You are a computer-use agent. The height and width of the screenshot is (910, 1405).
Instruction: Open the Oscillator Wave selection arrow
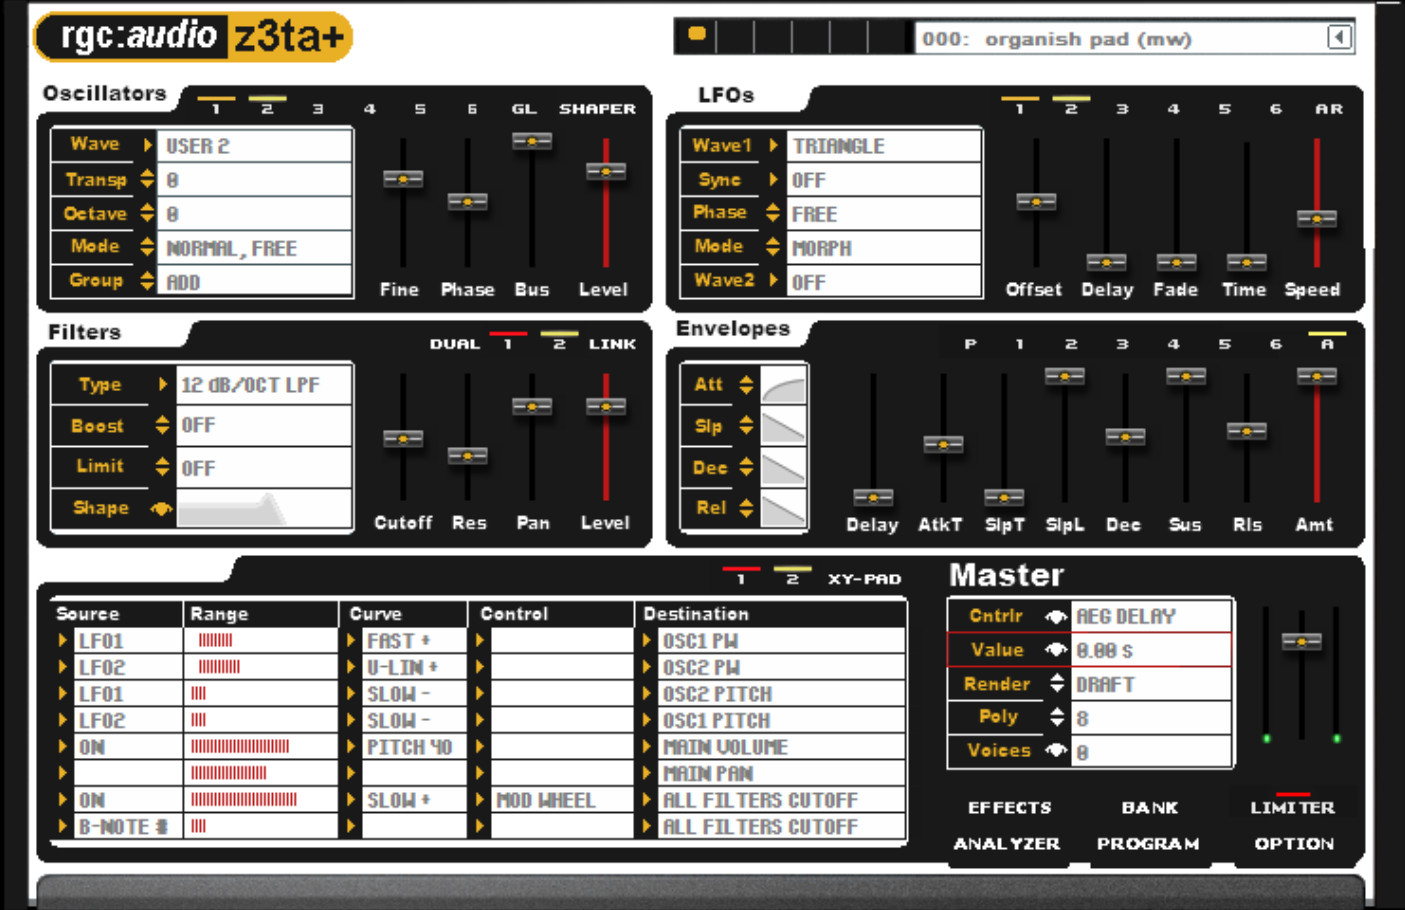148,145
